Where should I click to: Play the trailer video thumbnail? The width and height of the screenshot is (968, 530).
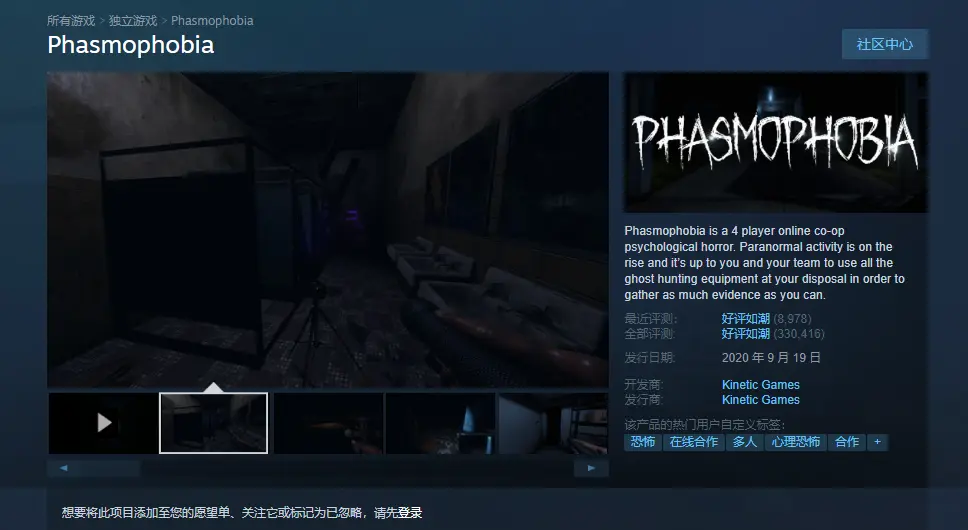(103, 423)
